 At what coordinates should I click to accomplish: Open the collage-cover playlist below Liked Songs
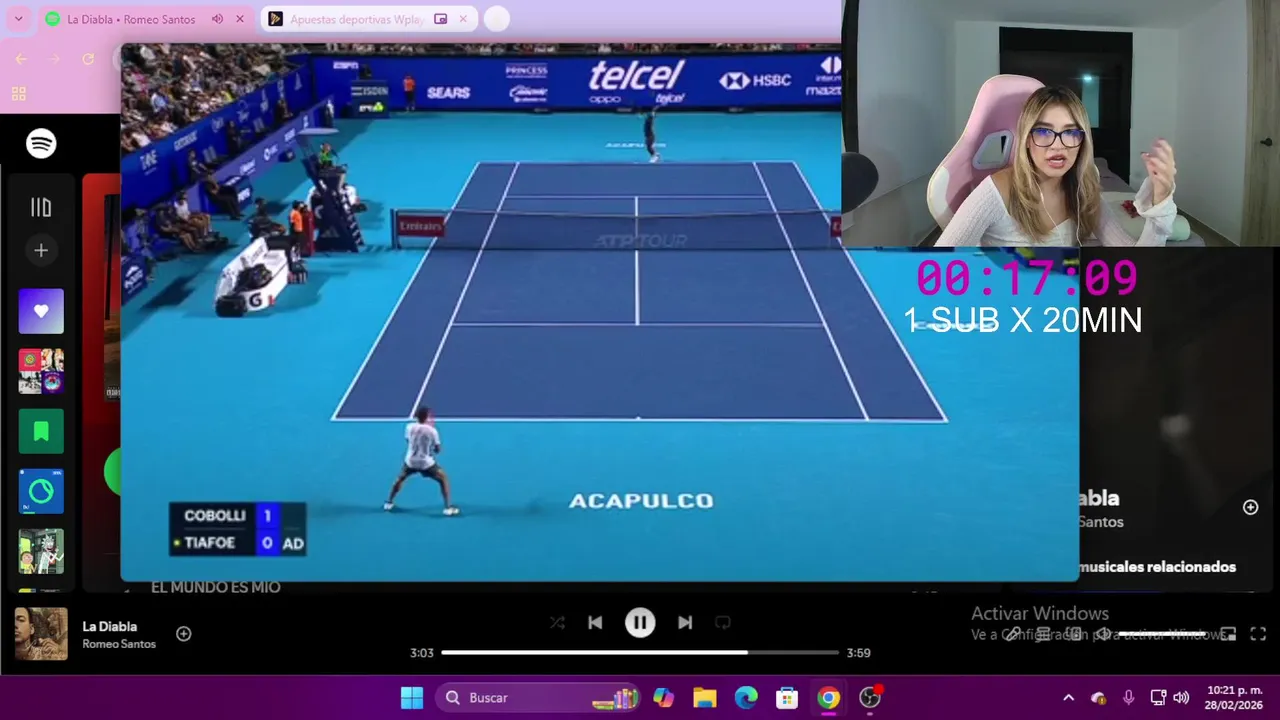pos(41,371)
